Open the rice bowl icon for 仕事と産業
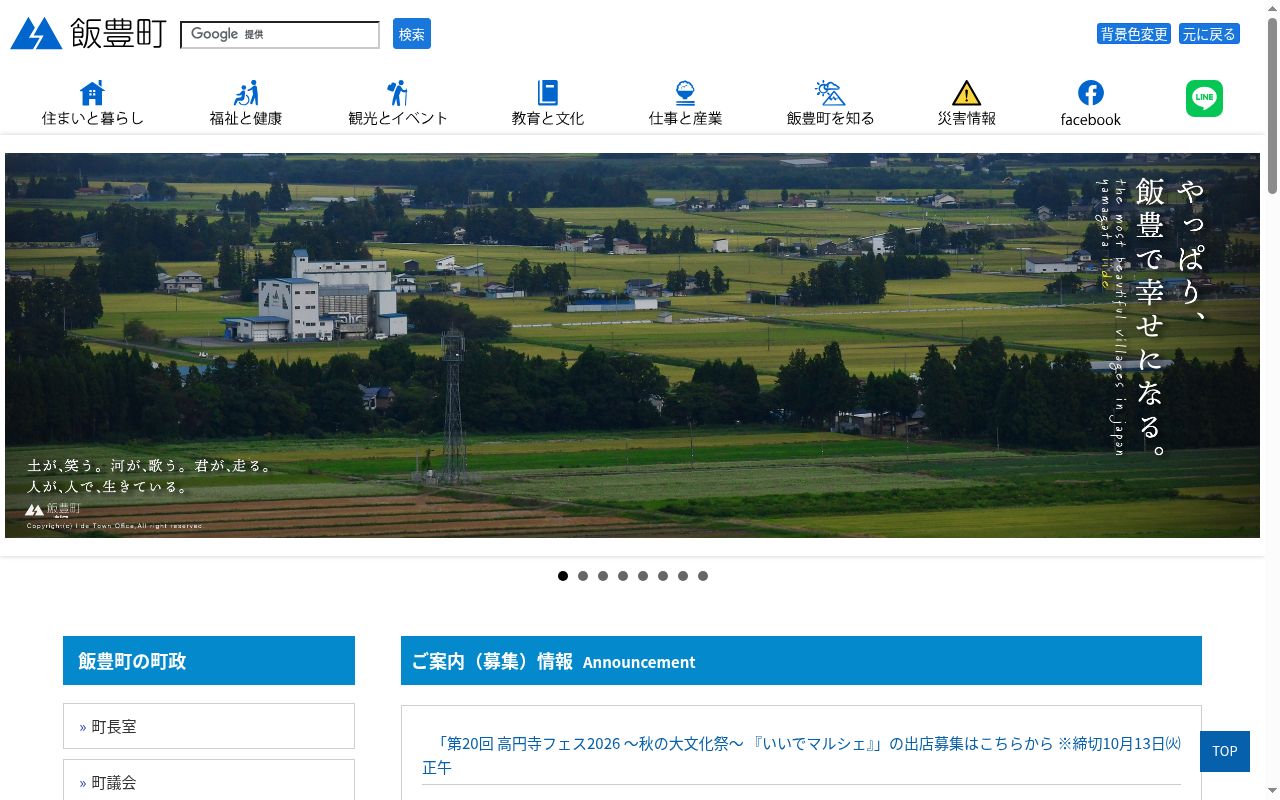This screenshot has width=1280, height=800. click(x=685, y=93)
